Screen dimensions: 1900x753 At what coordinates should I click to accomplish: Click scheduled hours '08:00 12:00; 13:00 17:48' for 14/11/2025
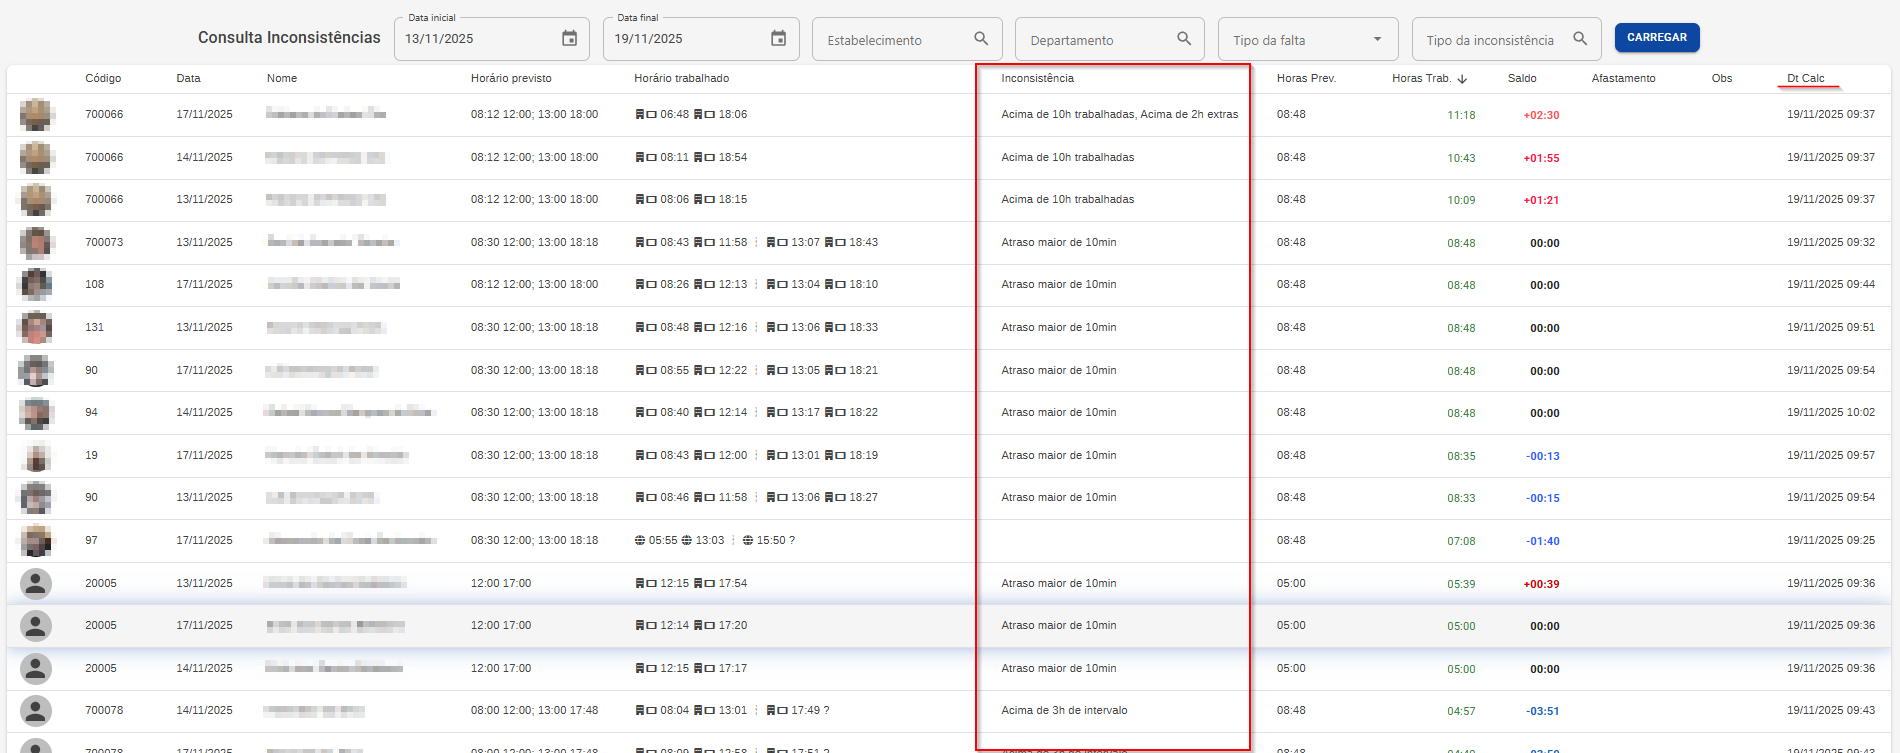click(534, 710)
